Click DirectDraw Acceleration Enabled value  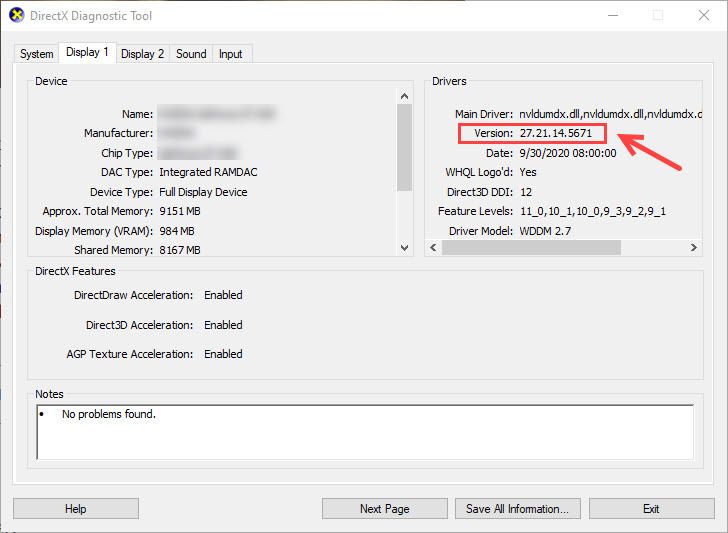(223, 295)
